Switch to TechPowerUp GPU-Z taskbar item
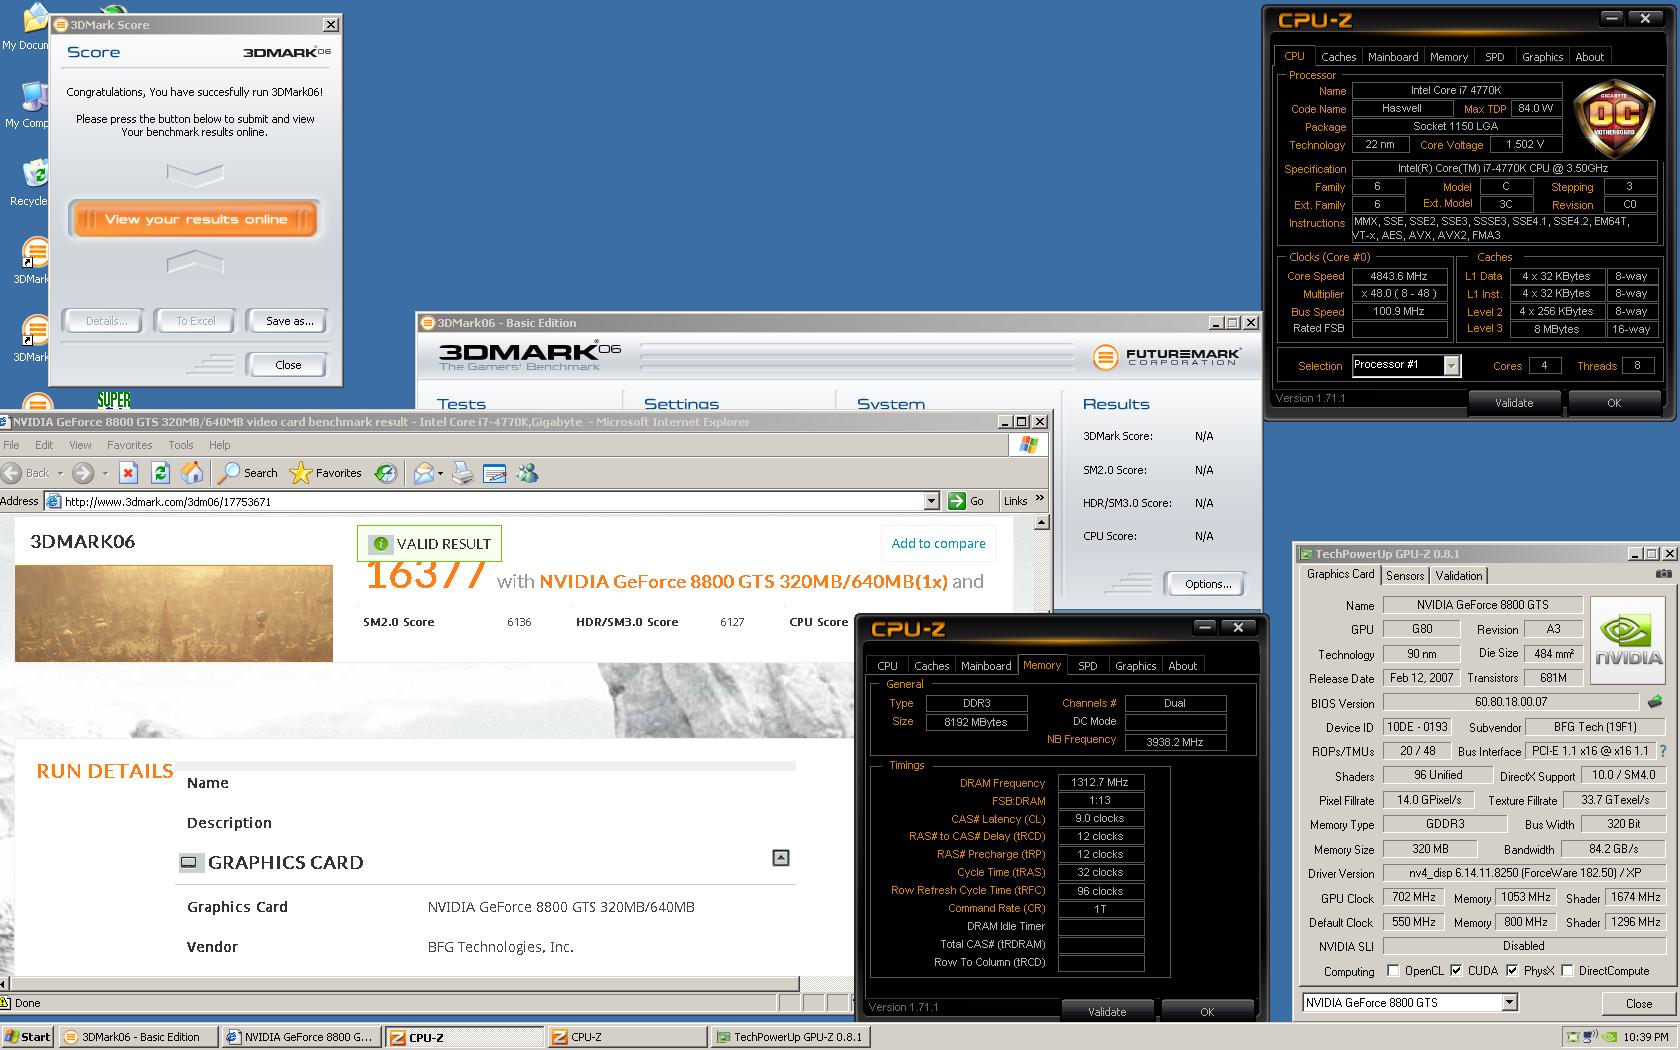This screenshot has height=1050, width=1680. point(789,1037)
